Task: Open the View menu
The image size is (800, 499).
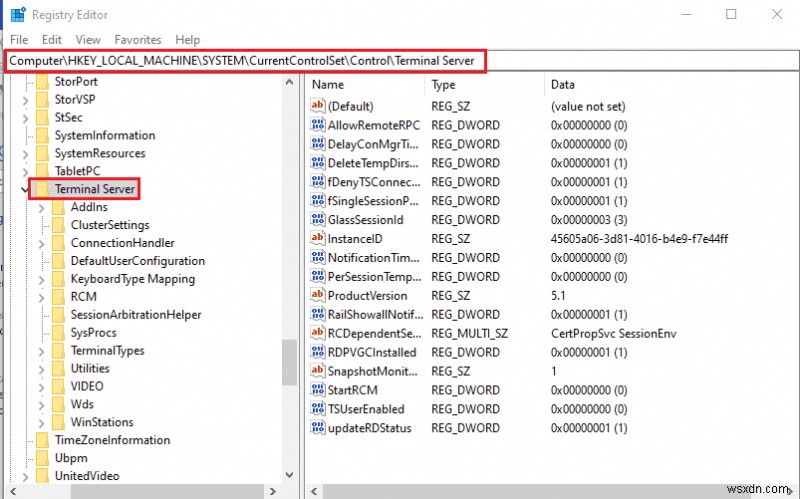Action: pos(88,40)
